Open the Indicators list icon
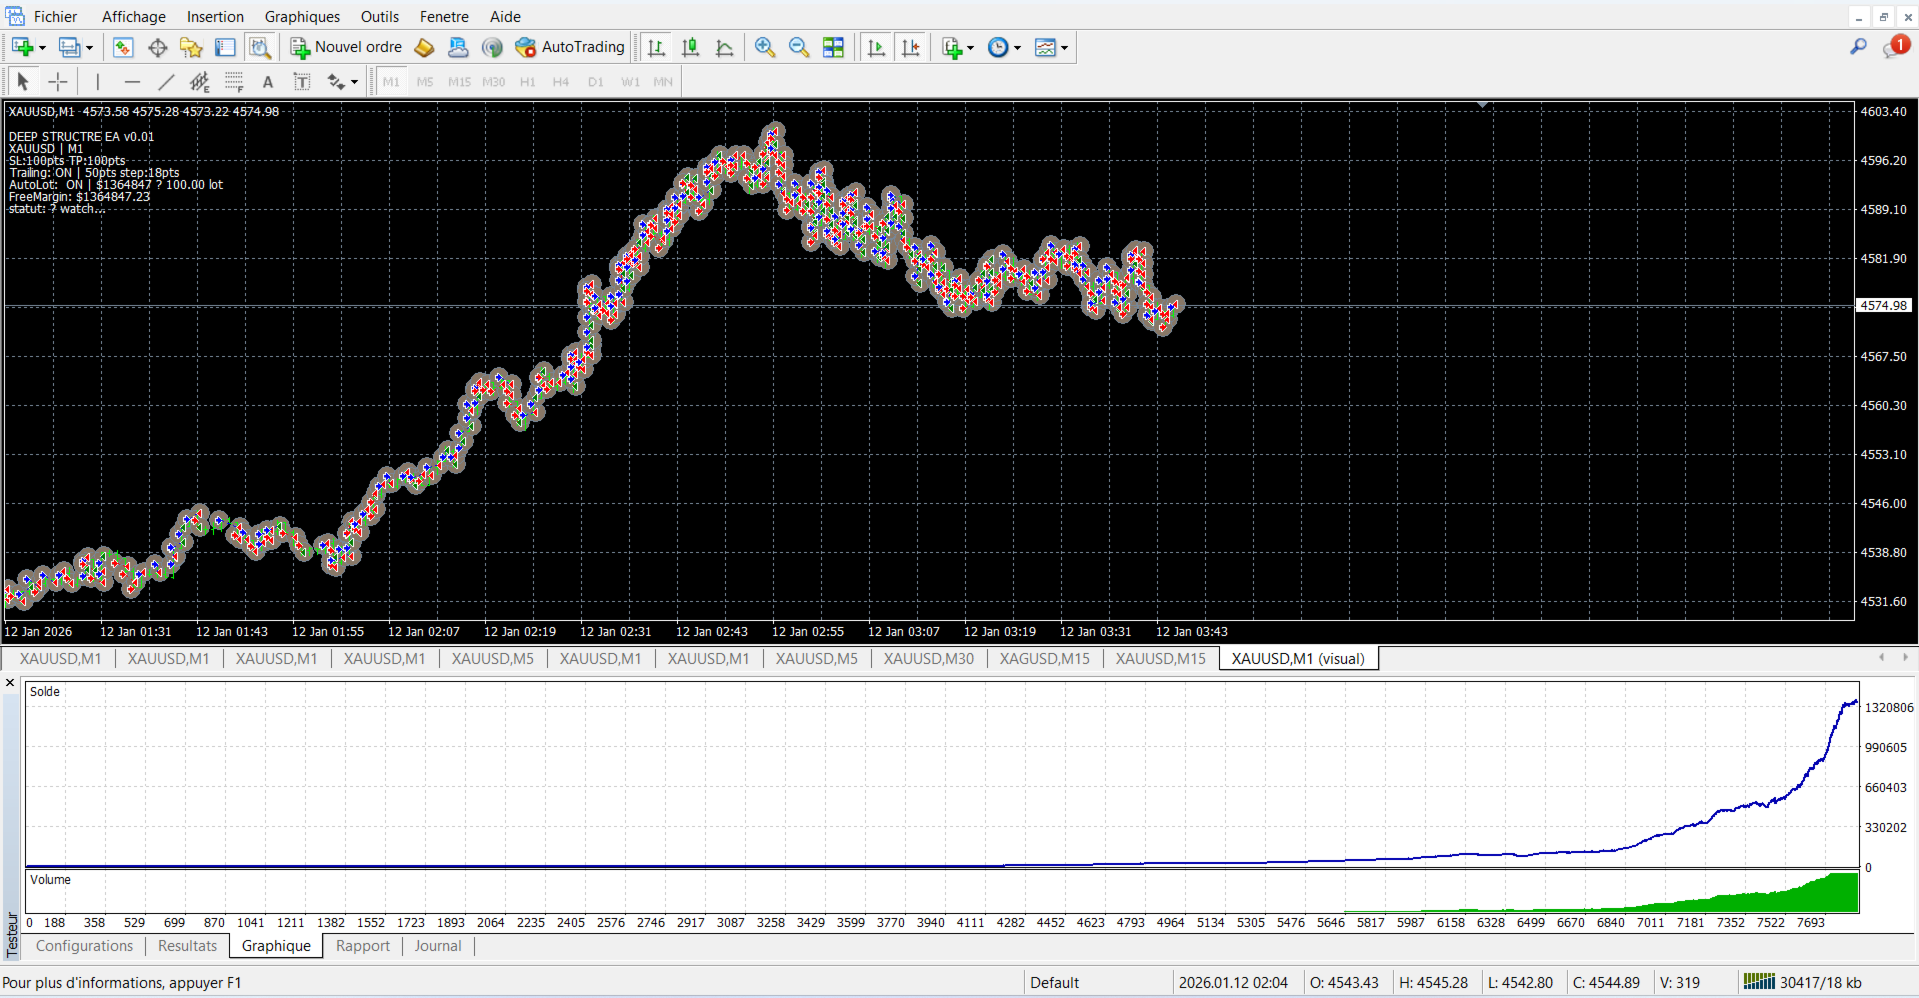This screenshot has width=1919, height=998. click(x=952, y=47)
